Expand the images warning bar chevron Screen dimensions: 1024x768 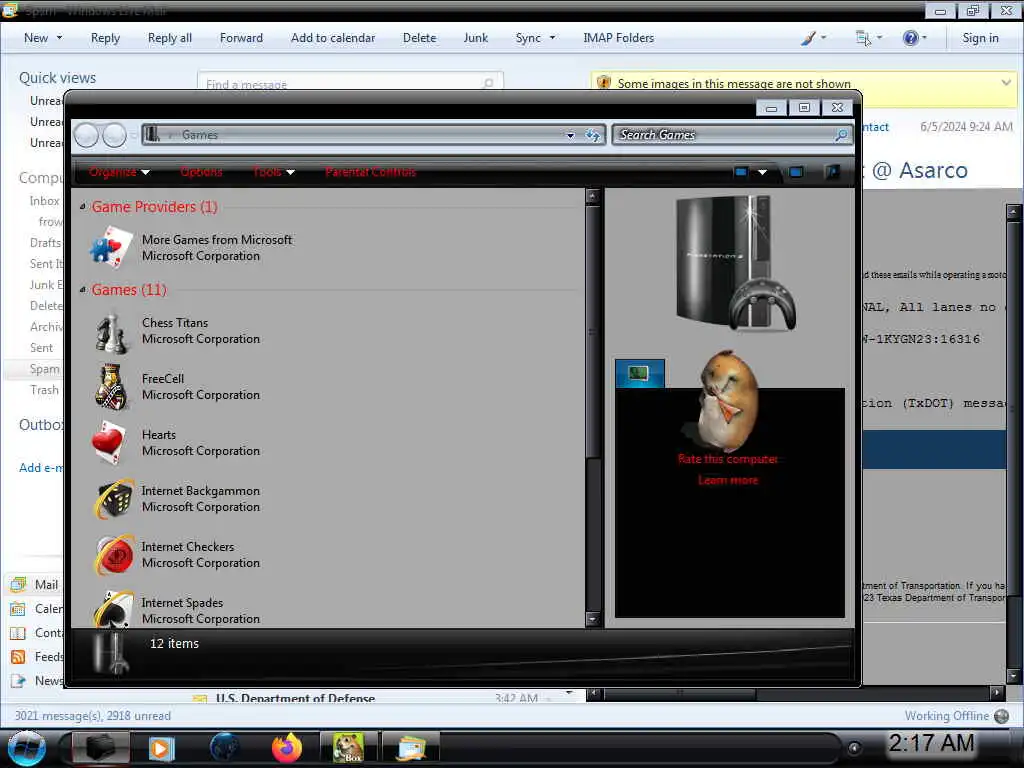coord(1006,83)
